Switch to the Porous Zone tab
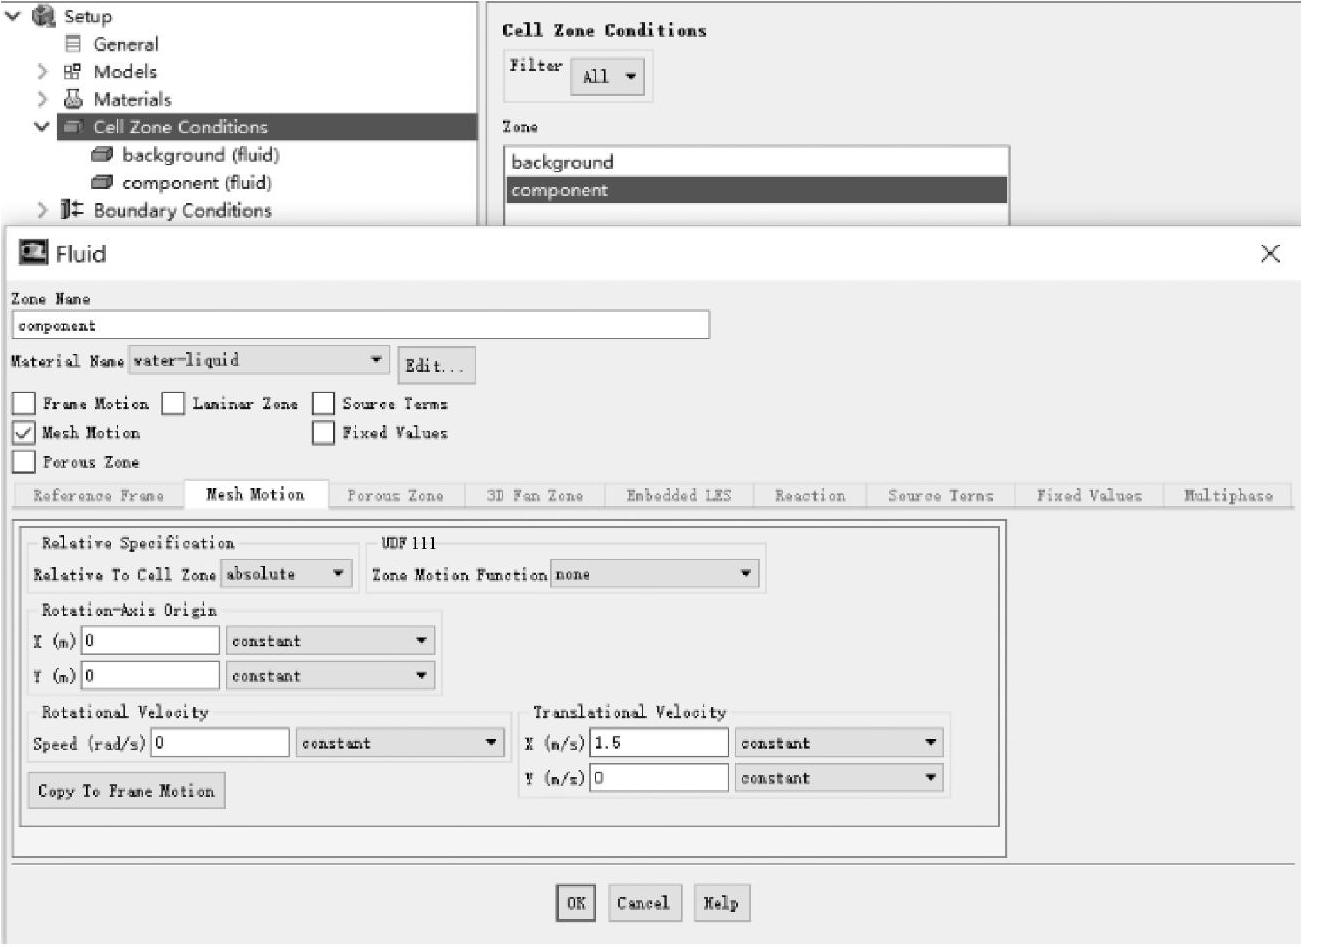Screen dimensions: 1317x947 click(x=395, y=495)
